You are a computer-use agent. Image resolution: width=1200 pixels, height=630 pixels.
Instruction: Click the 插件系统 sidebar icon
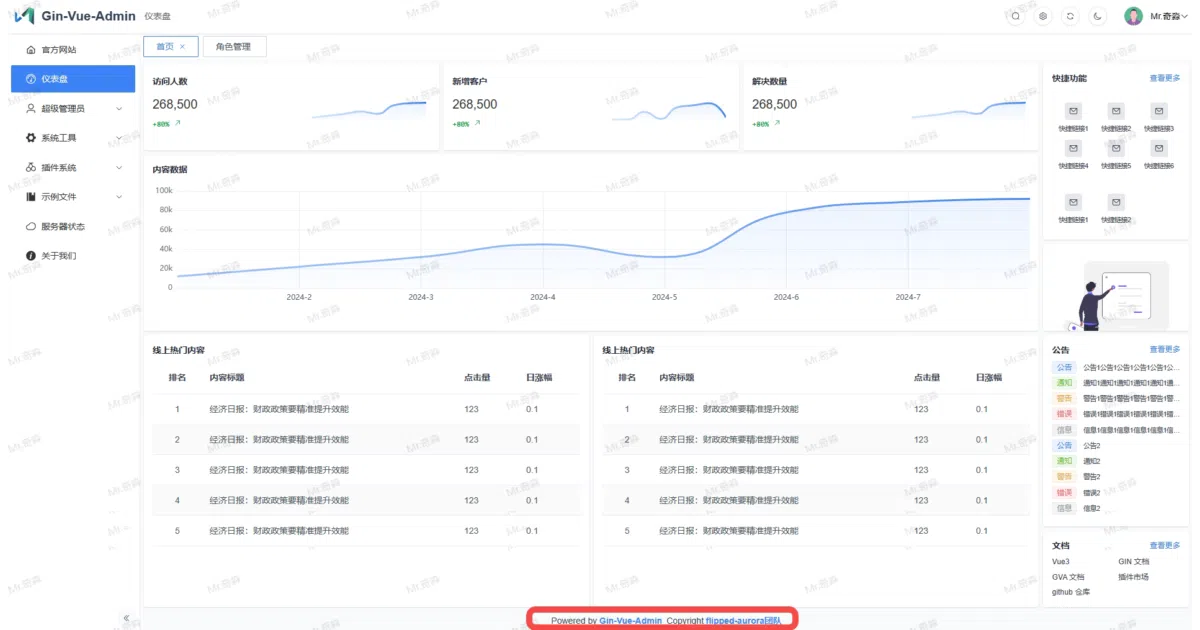tap(31, 167)
